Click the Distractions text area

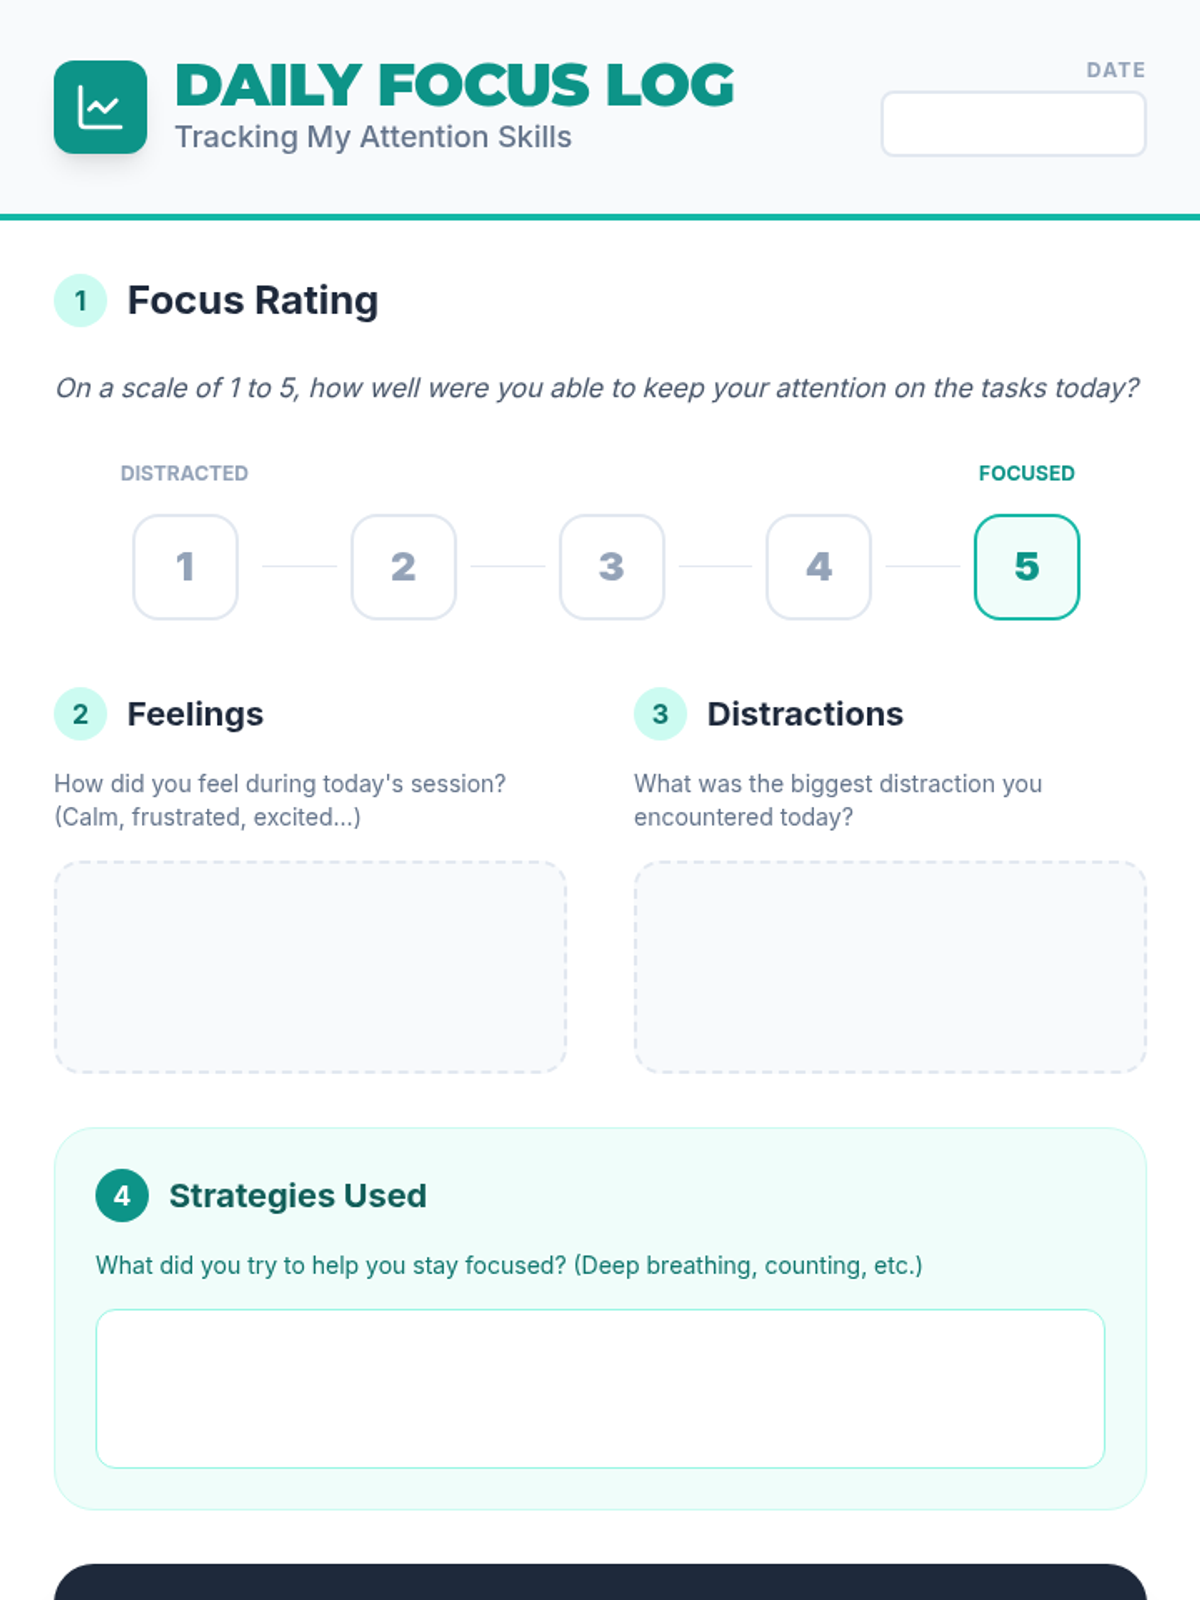pos(890,967)
